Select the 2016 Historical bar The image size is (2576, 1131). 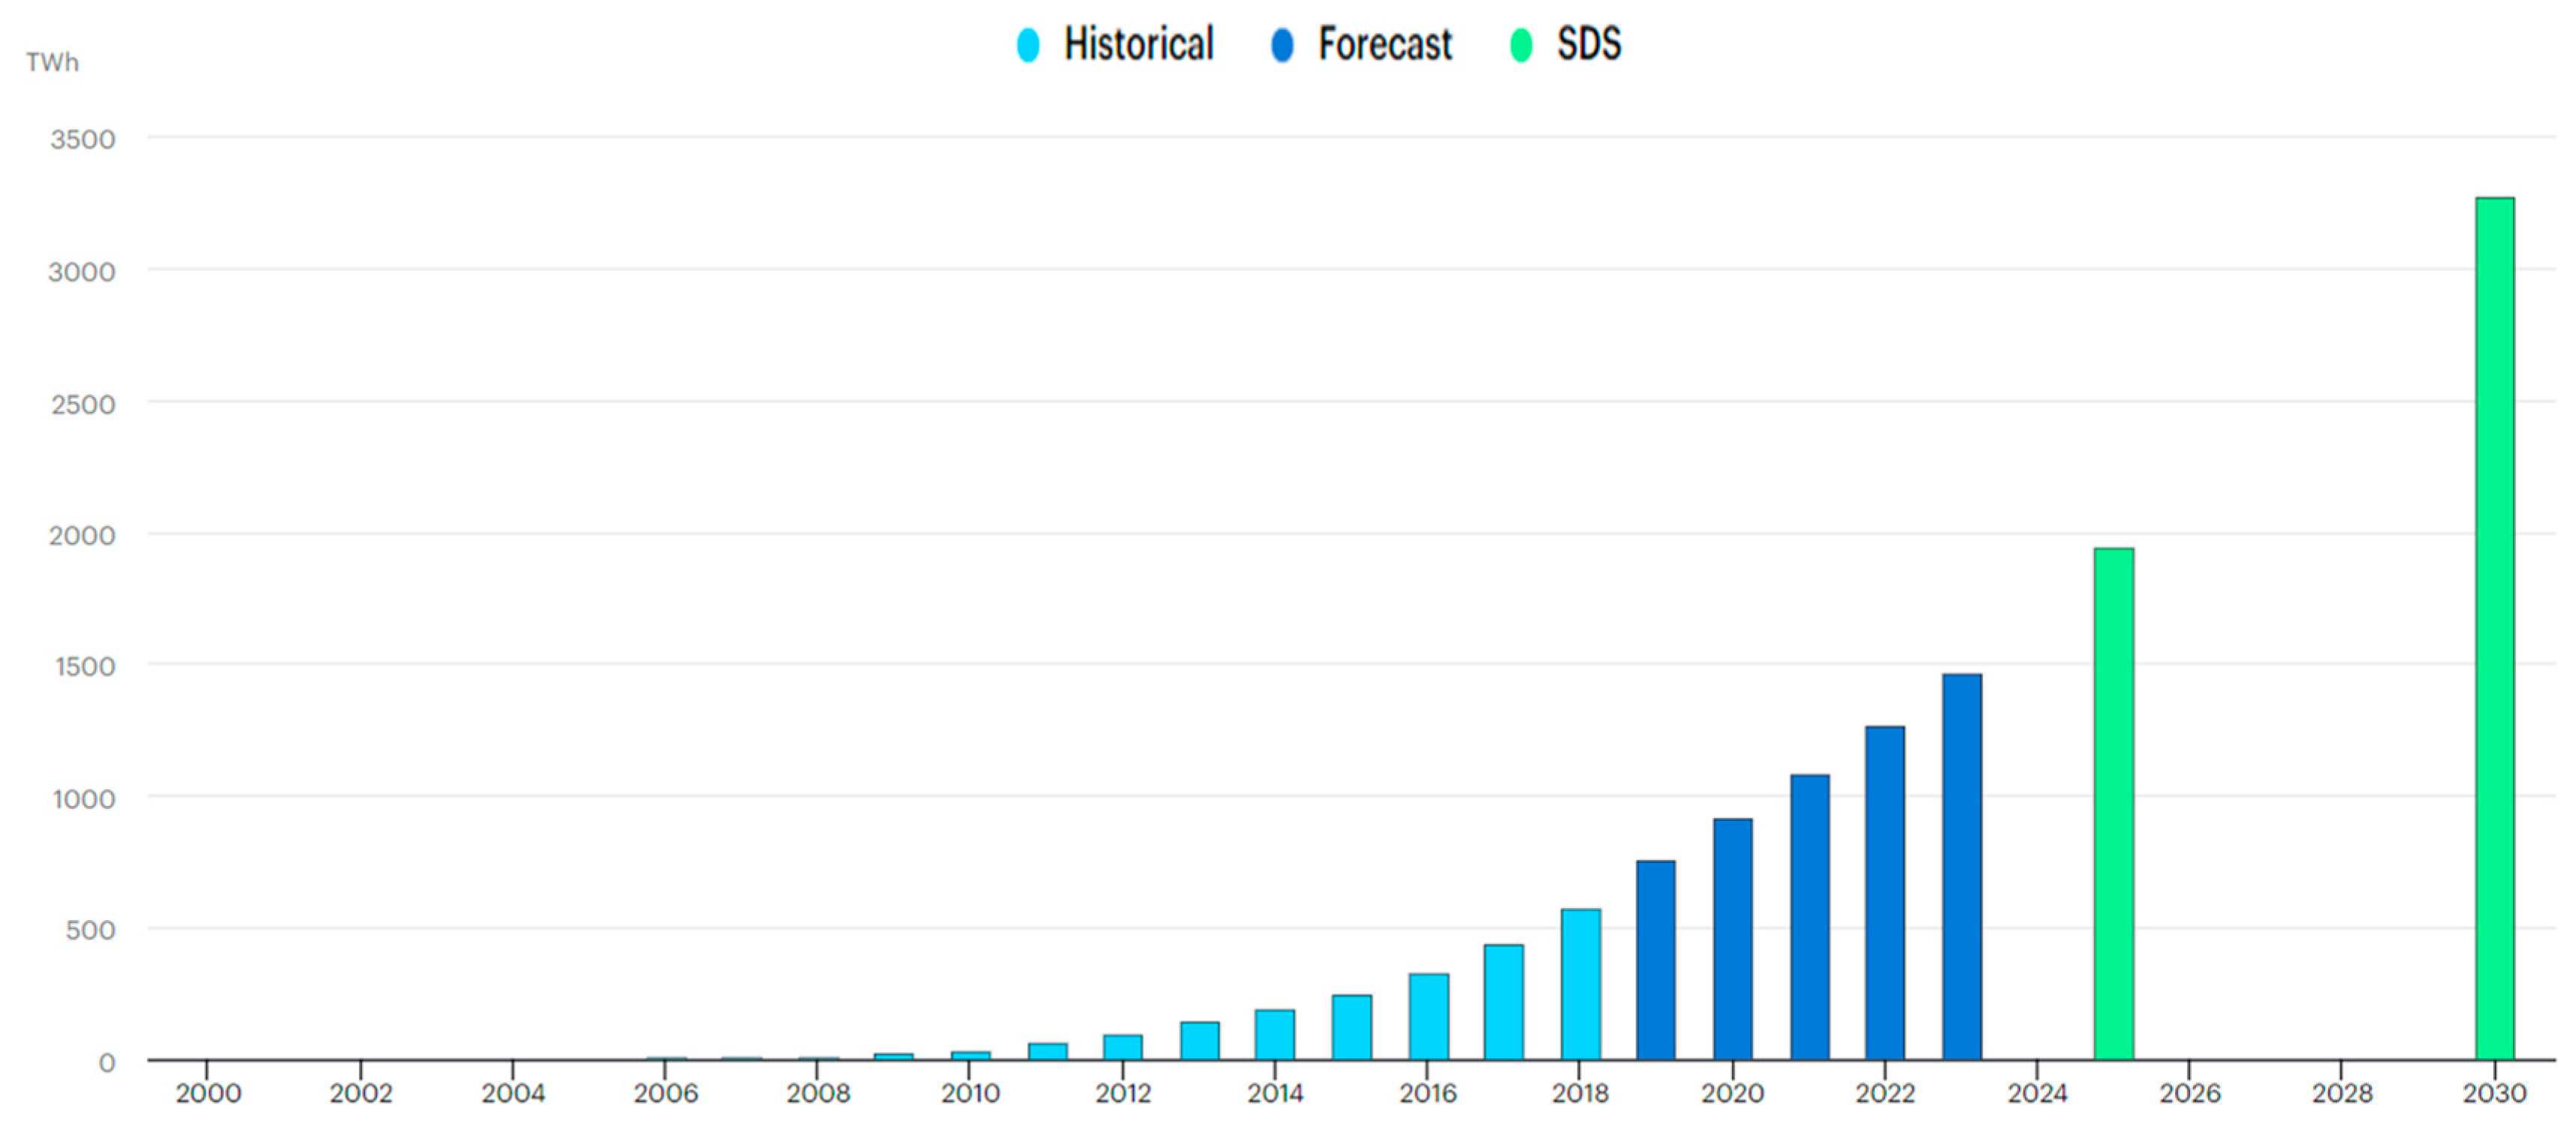[x=1428, y=1016]
